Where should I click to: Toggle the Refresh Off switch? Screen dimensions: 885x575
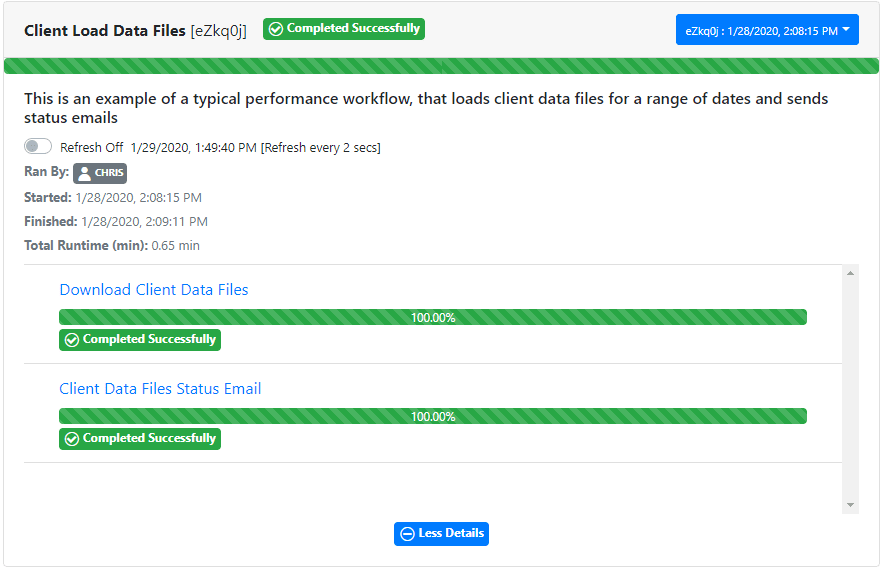coord(38,147)
